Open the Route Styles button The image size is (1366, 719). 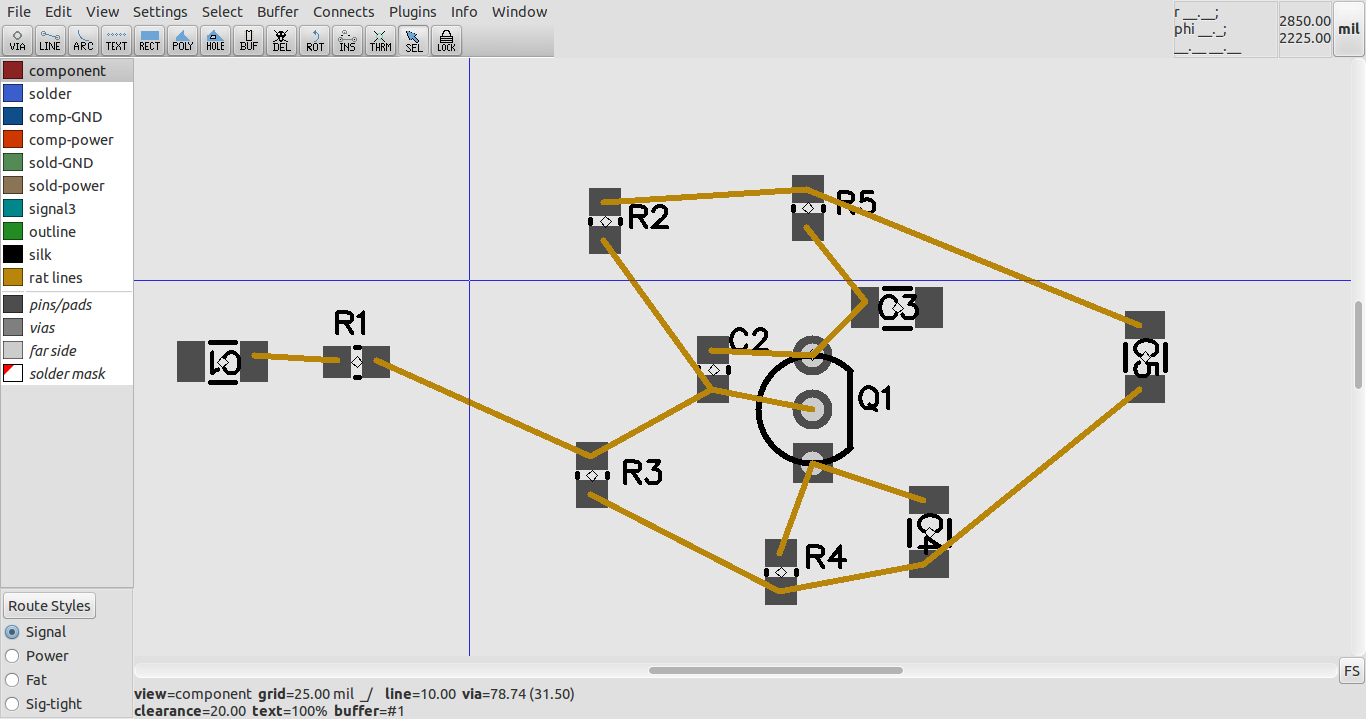point(49,606)
